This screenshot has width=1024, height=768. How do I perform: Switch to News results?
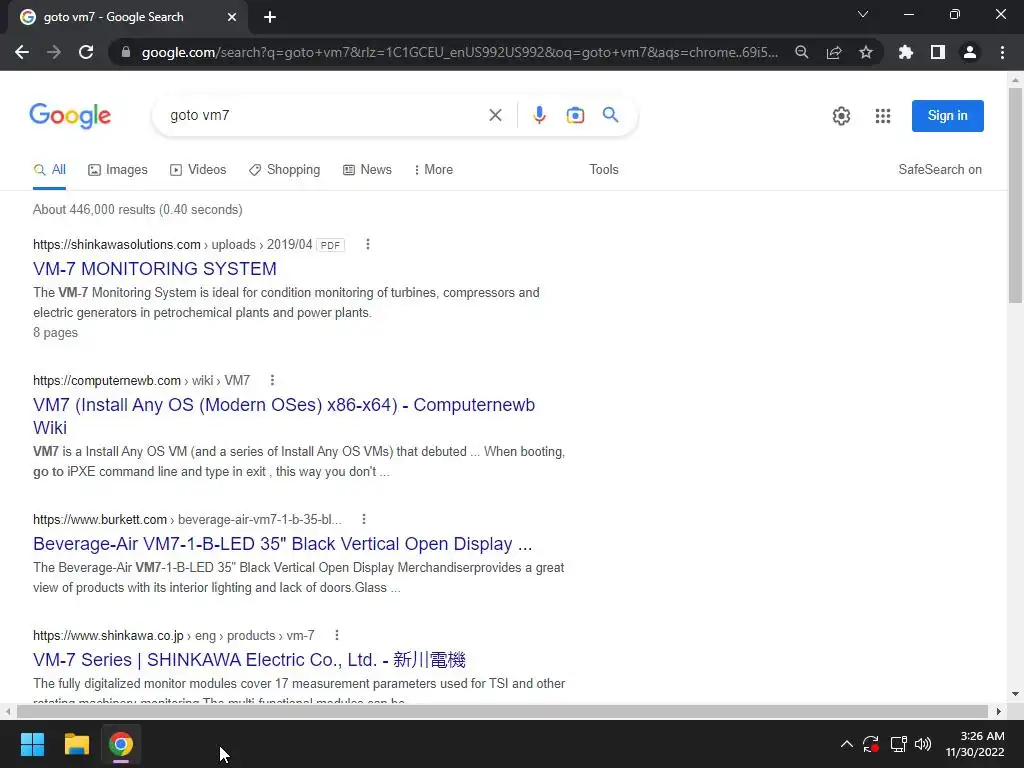(368, 170)
